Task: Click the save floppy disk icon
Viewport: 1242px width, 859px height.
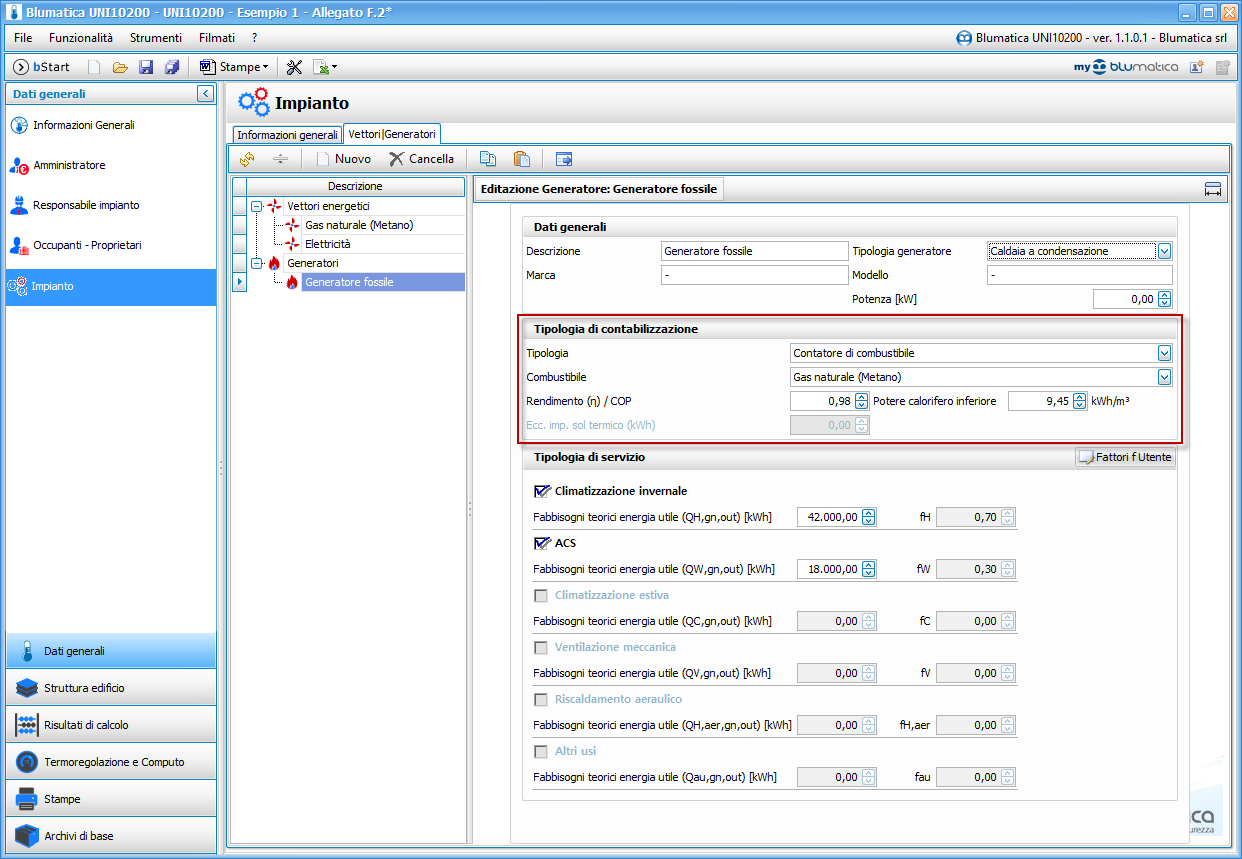Action: click(x=146, y=67)
